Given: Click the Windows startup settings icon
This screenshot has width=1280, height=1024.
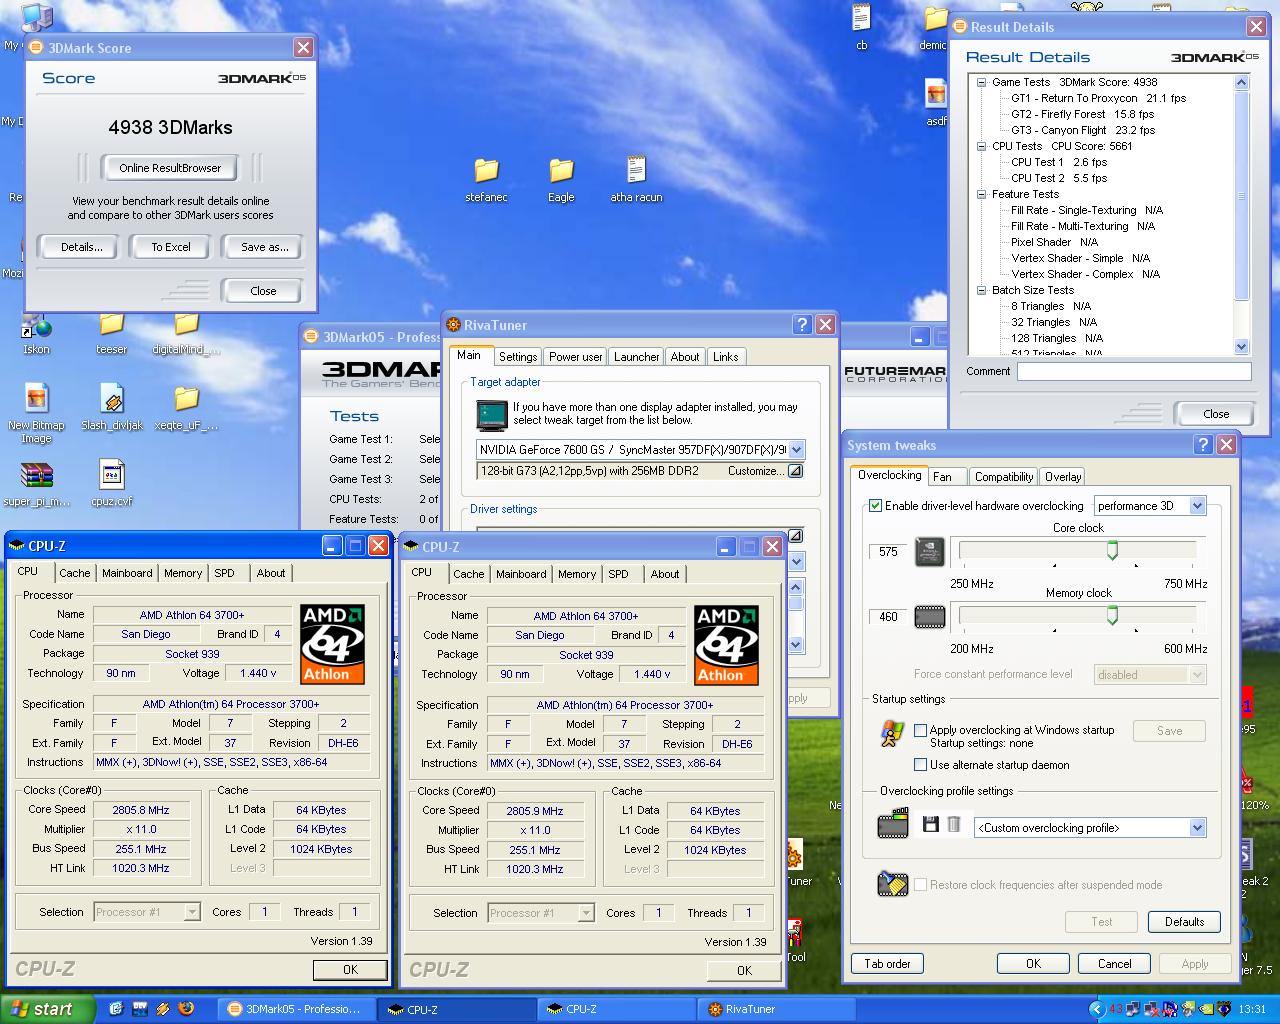Looking at the screenshot, I should pos(892,735).
